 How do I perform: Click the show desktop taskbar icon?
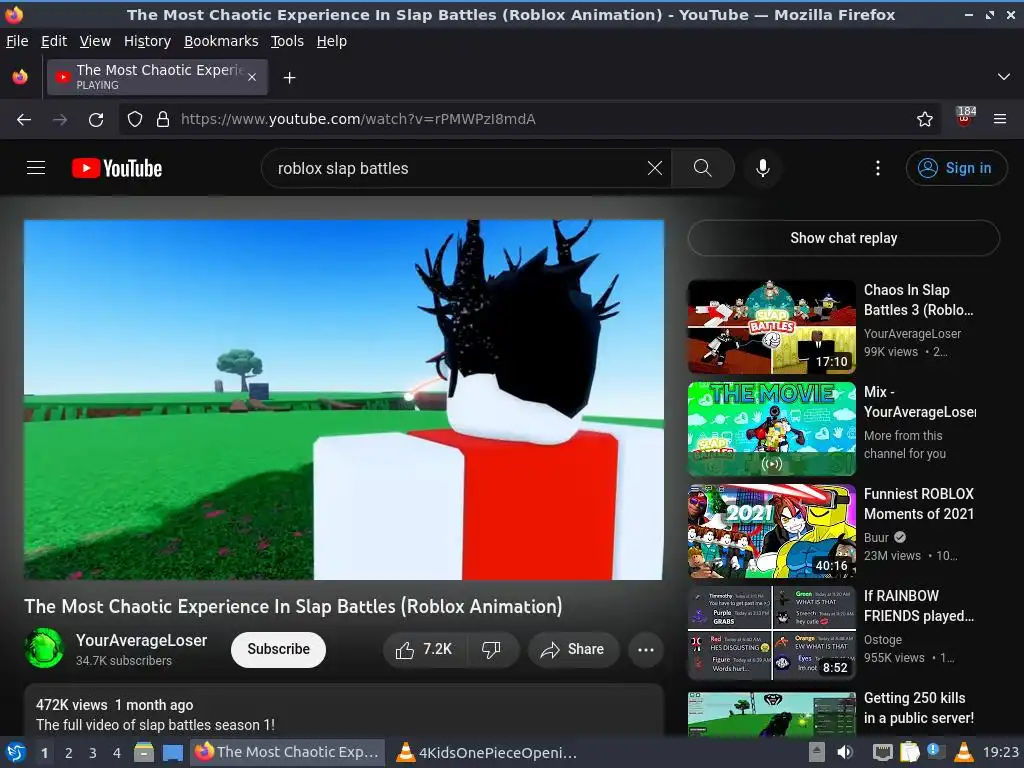(172, 752)
